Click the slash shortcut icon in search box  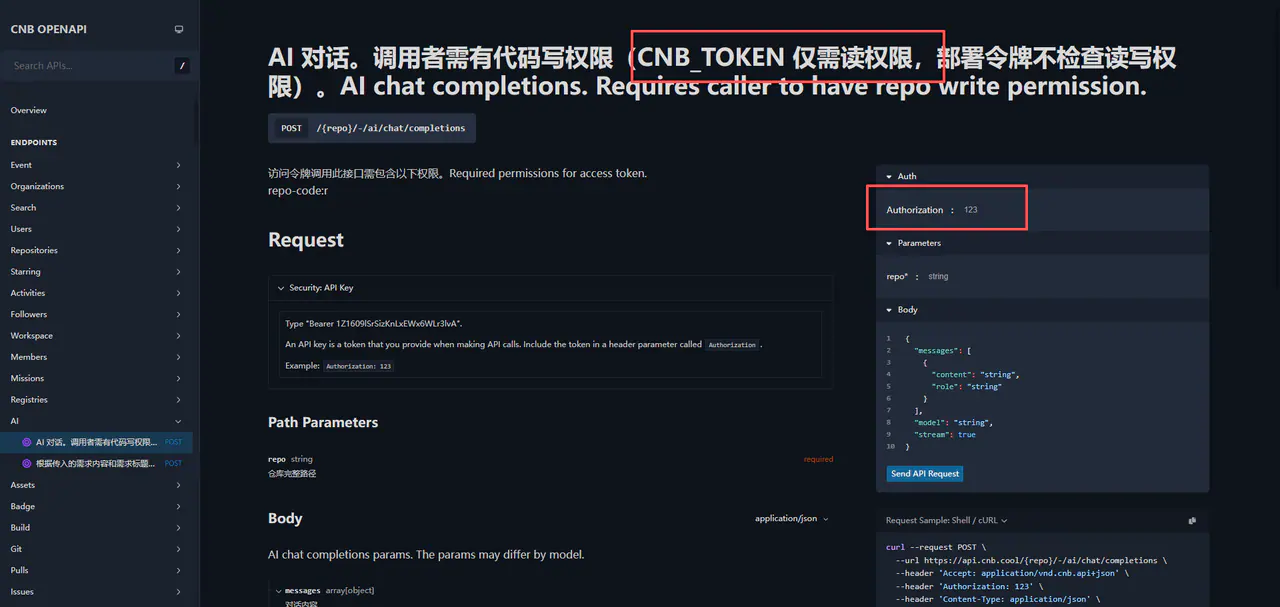tap(182, 66)
